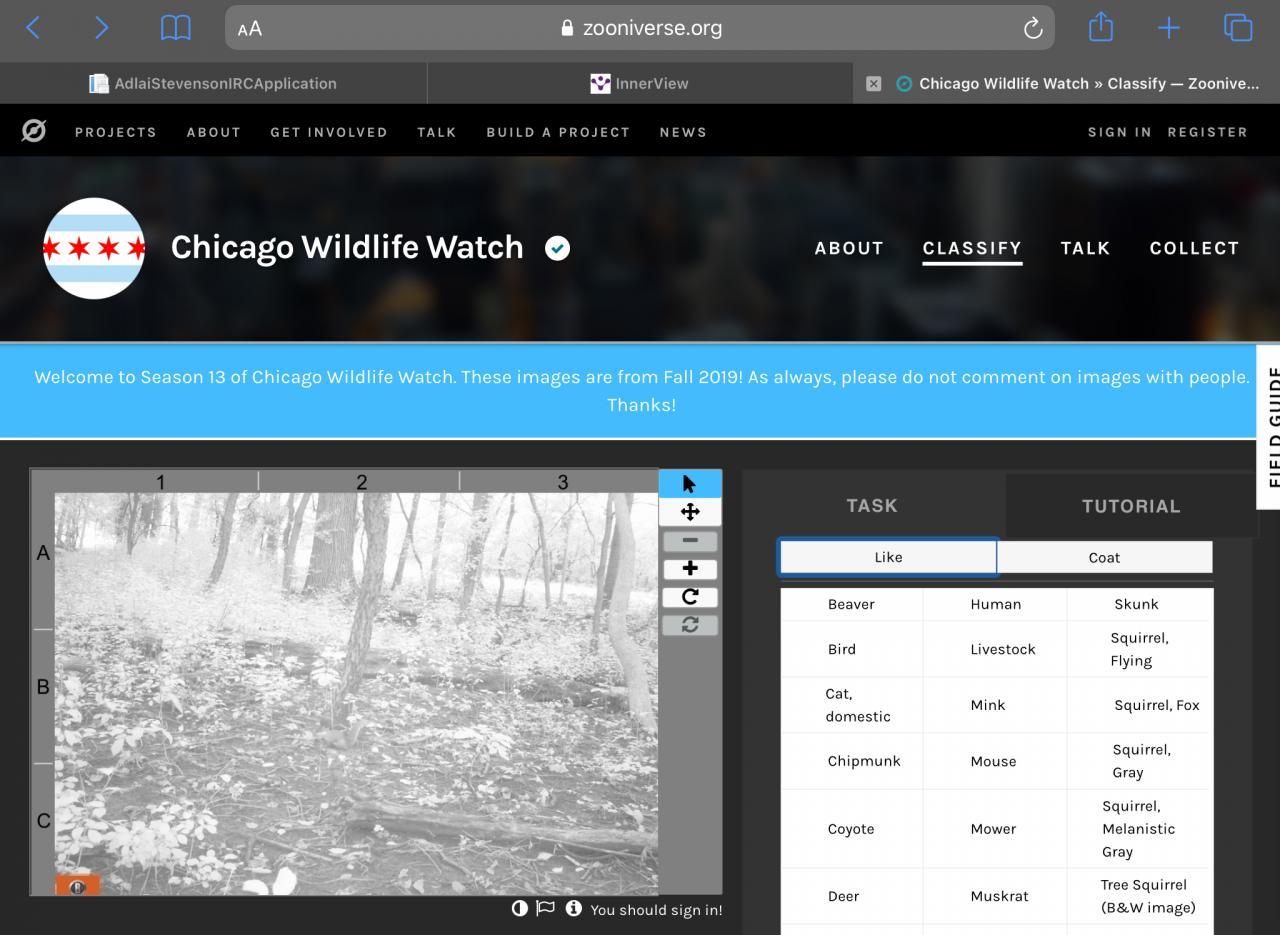The height and width of the screenshot is (935, 1280).
Task: Tap the Safari share icon
Action: tap(1101, 27)
